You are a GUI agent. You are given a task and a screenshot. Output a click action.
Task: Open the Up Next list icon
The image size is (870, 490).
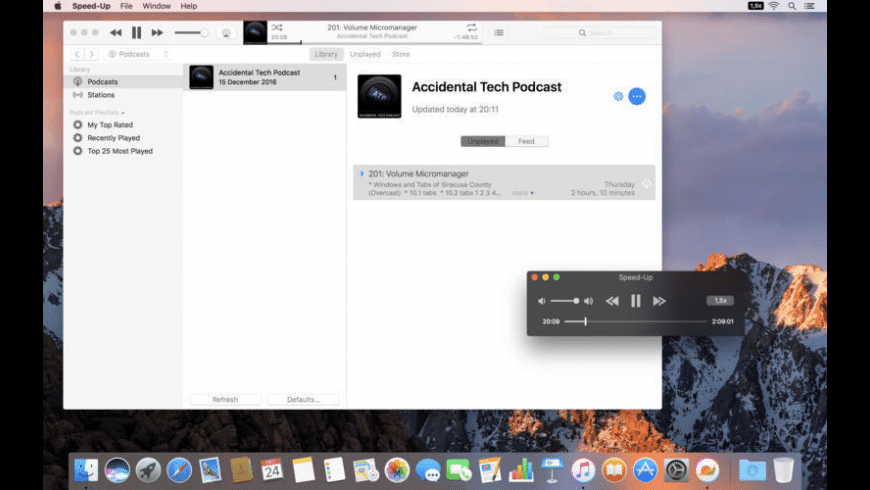pos(499,33)
